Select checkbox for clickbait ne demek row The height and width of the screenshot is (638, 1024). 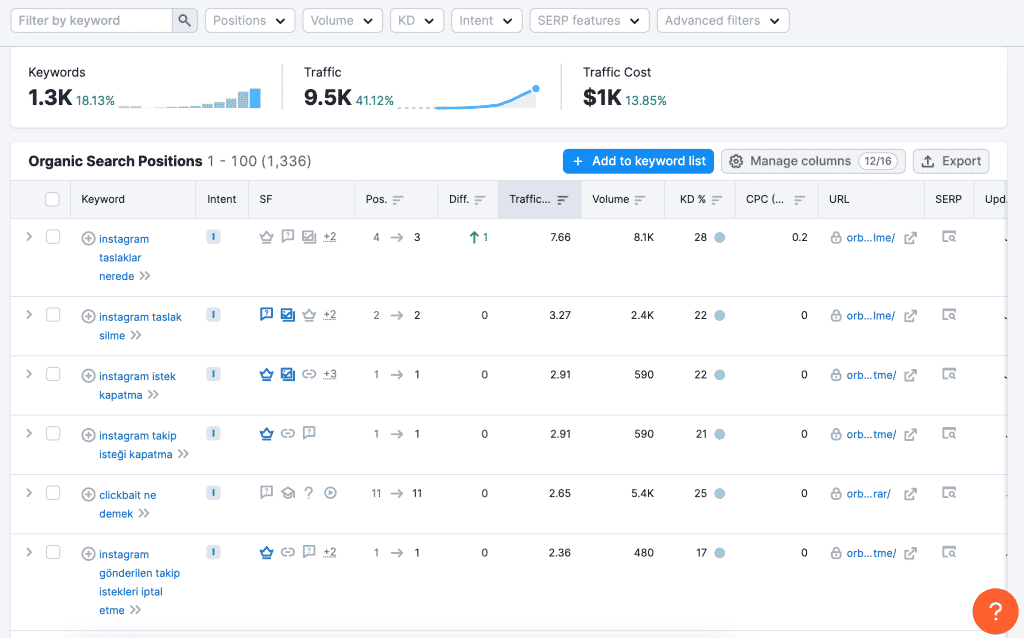pos(53,493)
